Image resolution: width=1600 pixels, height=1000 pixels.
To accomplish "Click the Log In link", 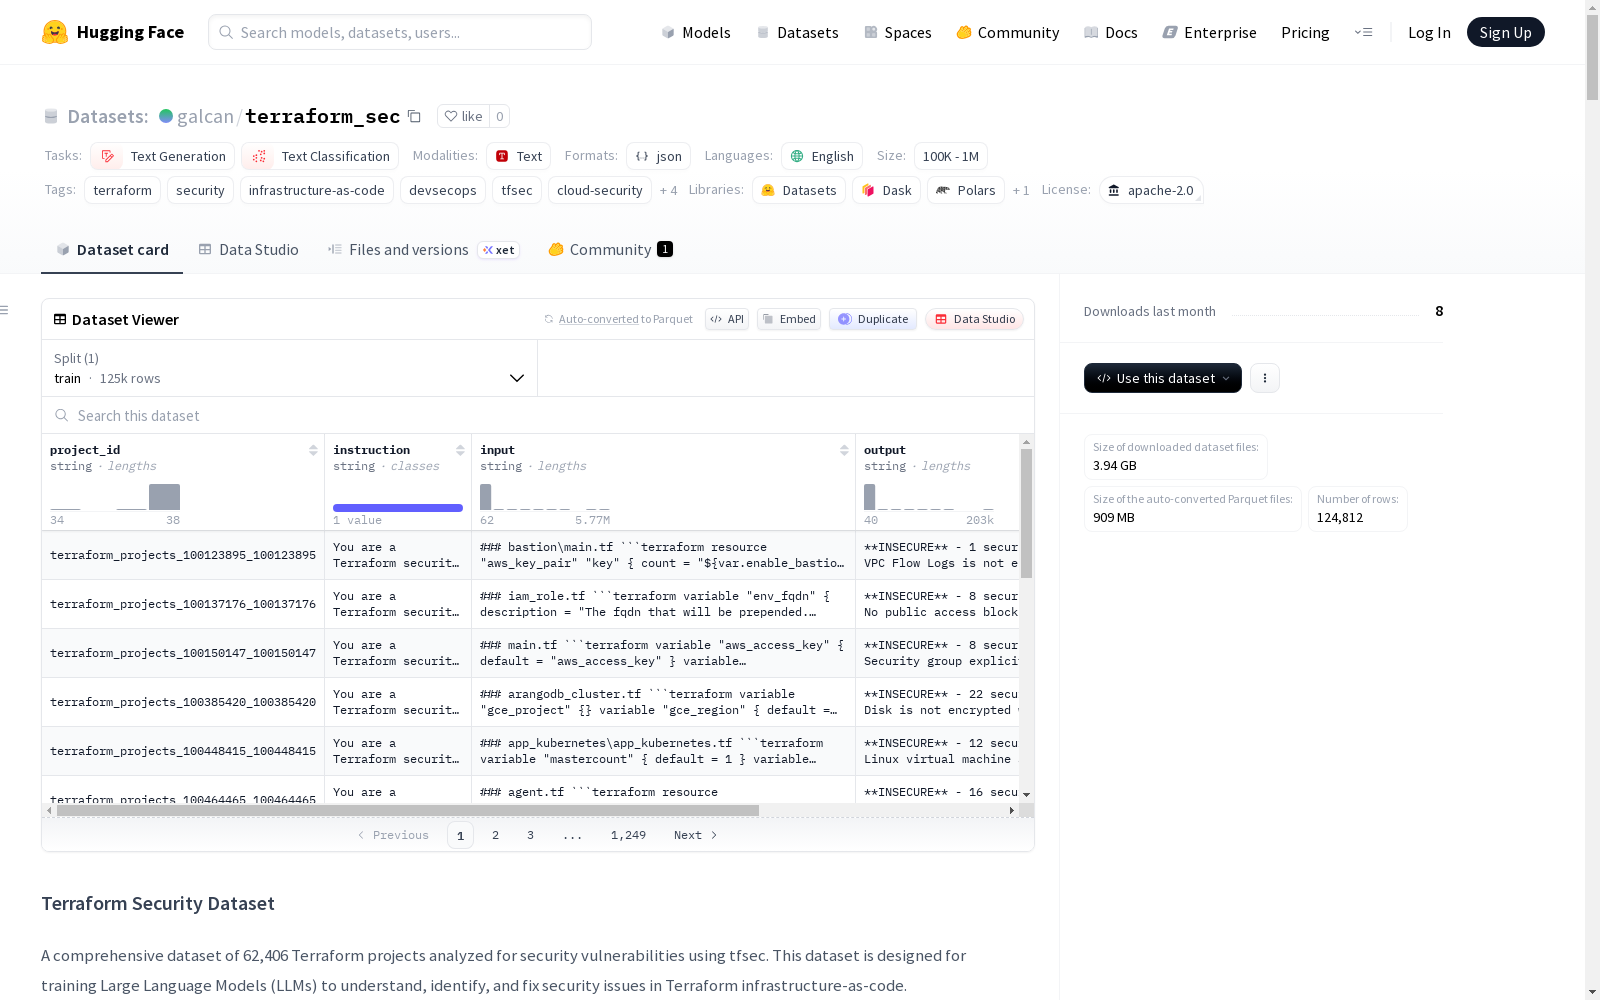I will coord(1429,32).
